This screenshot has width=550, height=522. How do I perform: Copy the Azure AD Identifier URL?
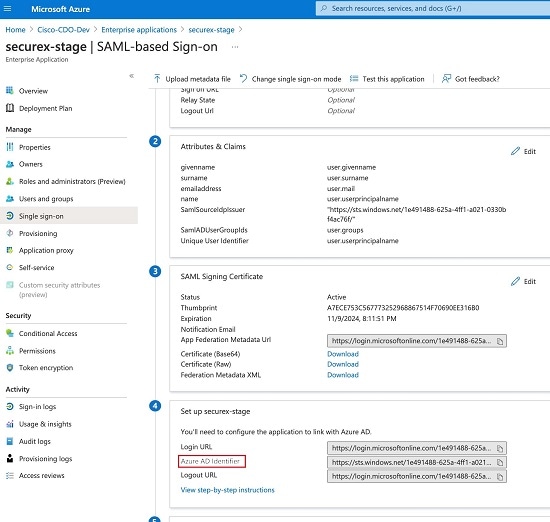[500, 463]
